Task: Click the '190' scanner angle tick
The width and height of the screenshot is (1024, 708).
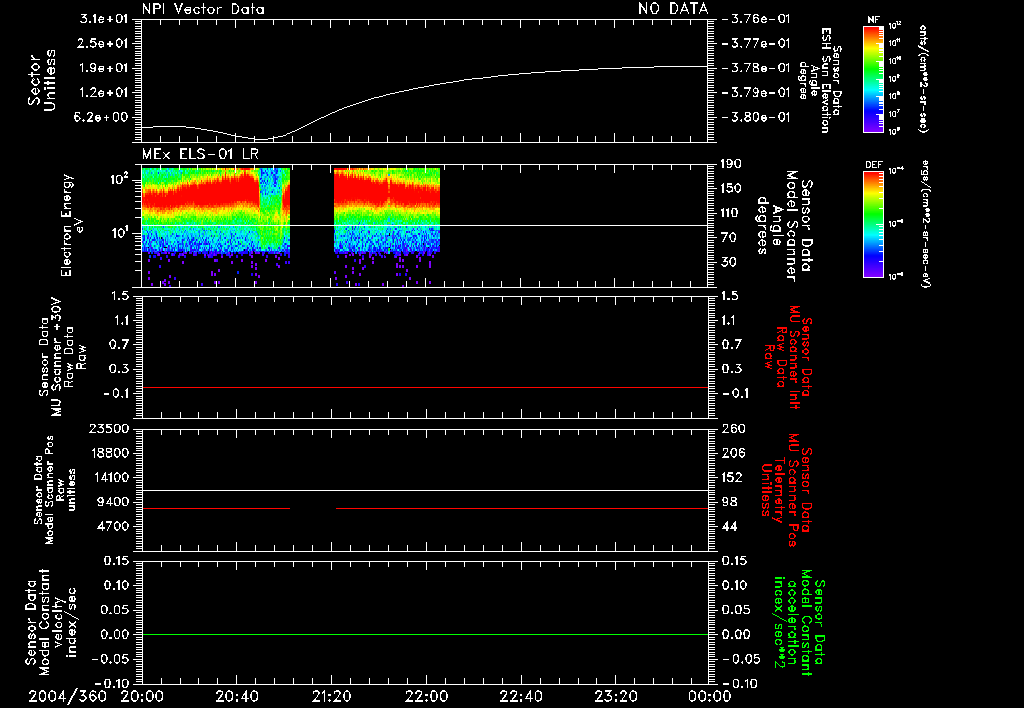Action: click(x=731, y=164)
